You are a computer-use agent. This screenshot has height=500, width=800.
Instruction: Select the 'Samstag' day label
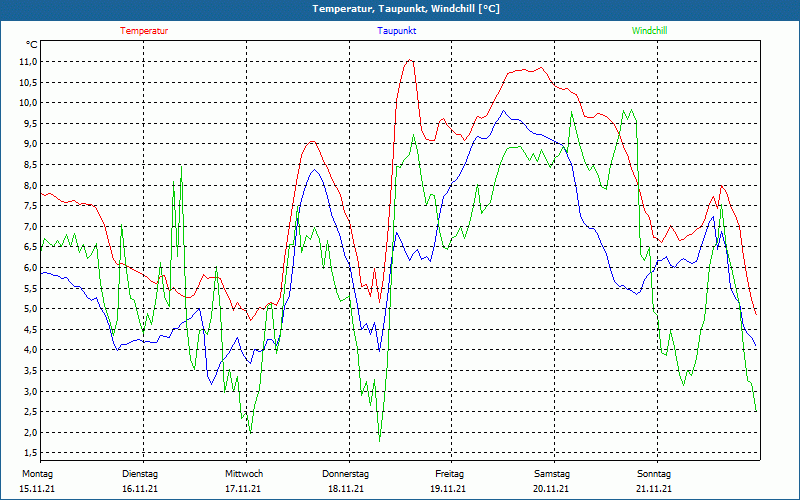(x=551, y=474)
